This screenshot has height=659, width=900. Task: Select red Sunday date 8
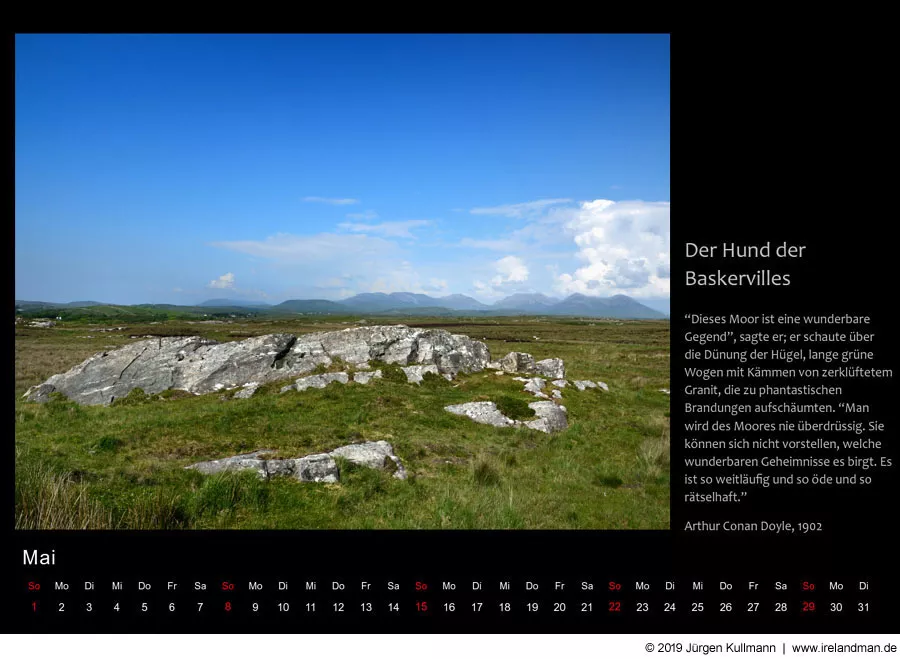tap(228, 607)
